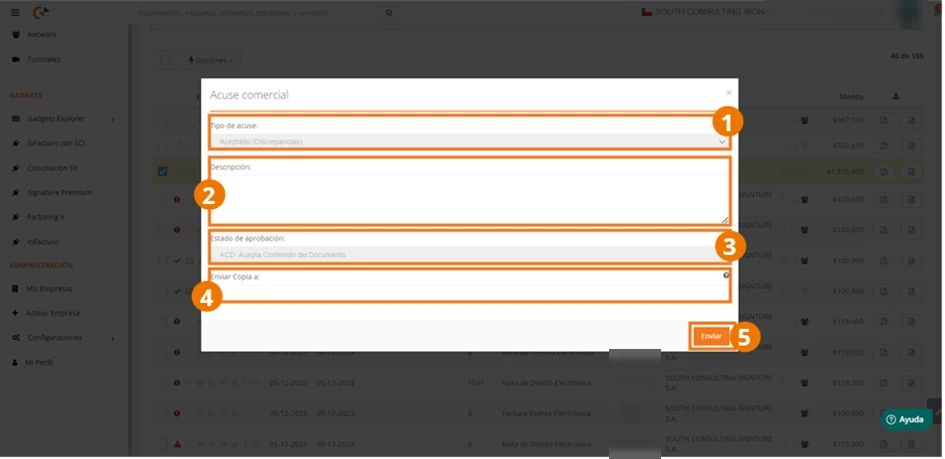Screen dimensions: 945x459
Task: Open Mi Perfil link
Action: click(x=39, y=363)
